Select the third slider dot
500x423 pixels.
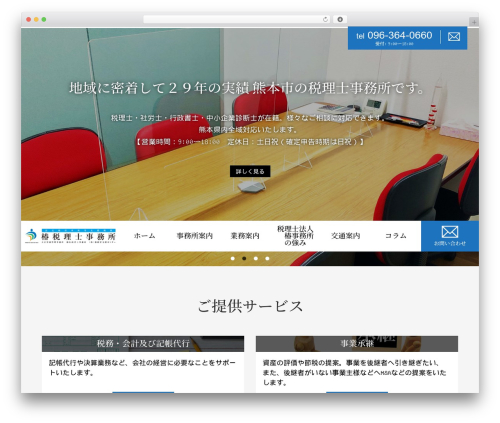click(x=256, y=258)
